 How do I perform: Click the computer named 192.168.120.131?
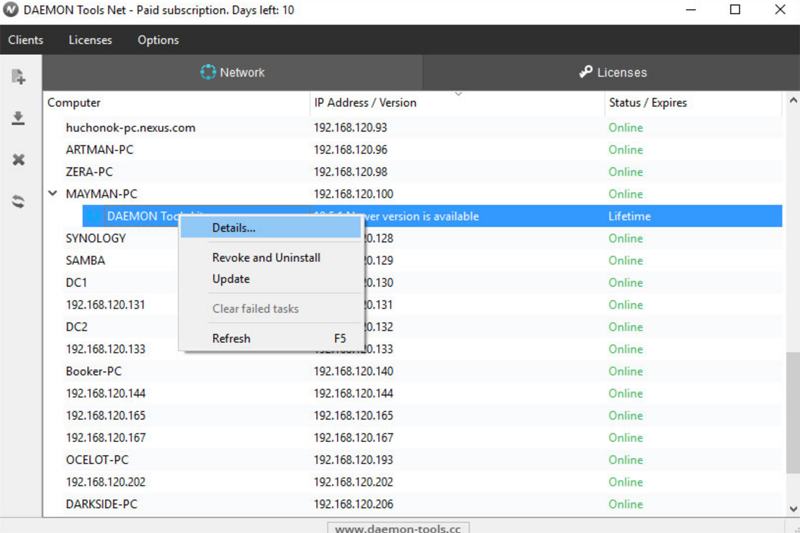point(106,304)
